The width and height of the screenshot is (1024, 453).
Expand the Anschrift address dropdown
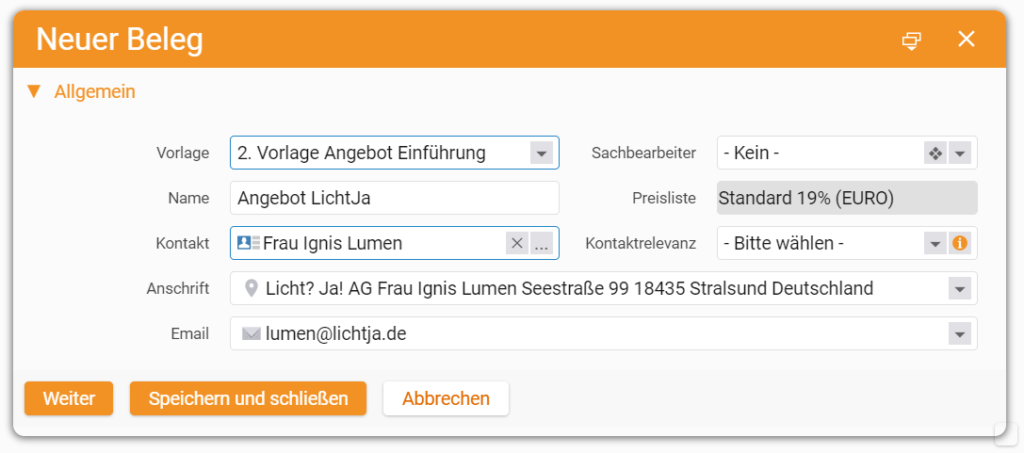click(x=959, y=289)
